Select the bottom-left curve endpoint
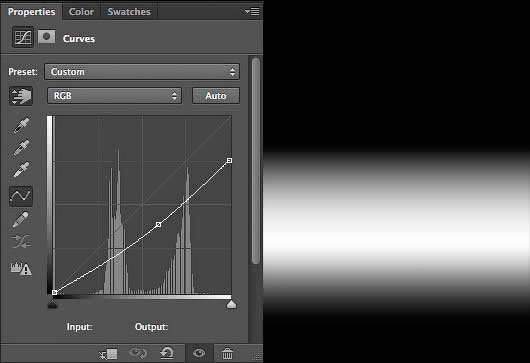Image resolution: width=530 pixels, height=363 pixels. pyautogui.click(x=55, y=292)
